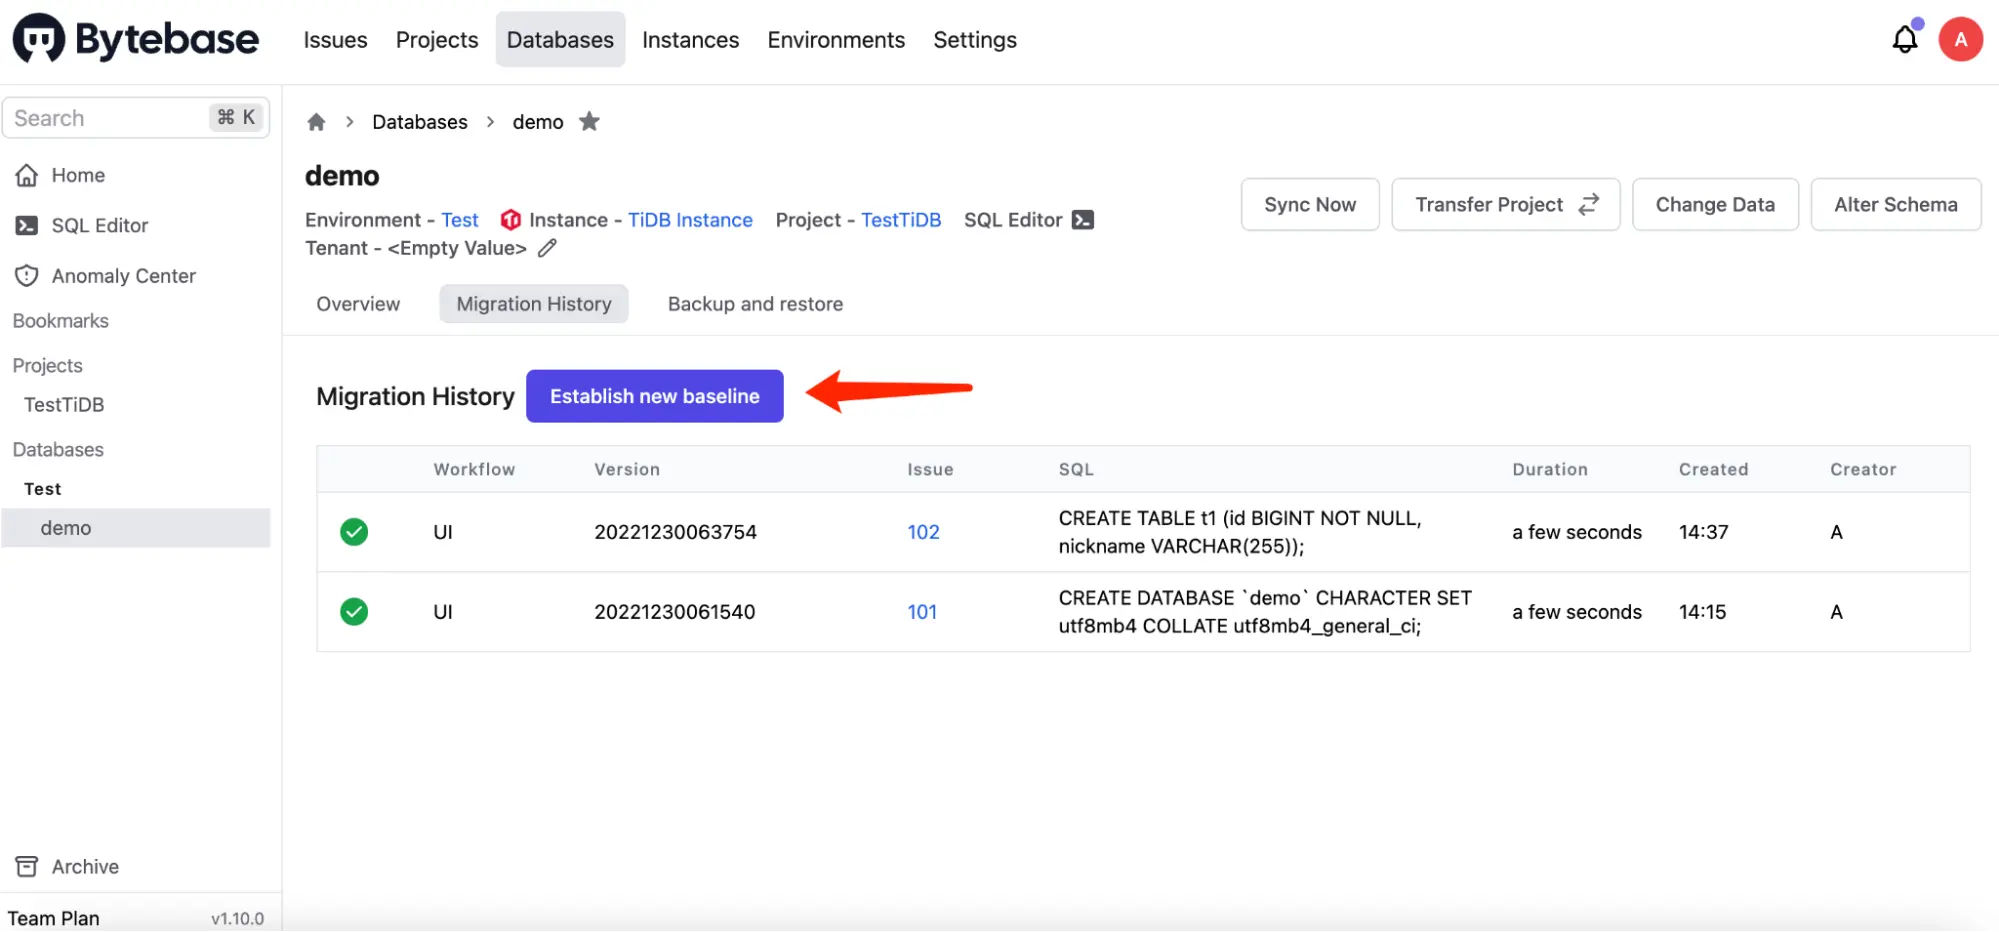Edit the Tenant value pencil icon
This screenshot has width=1999, height=932.
[547, 248]
